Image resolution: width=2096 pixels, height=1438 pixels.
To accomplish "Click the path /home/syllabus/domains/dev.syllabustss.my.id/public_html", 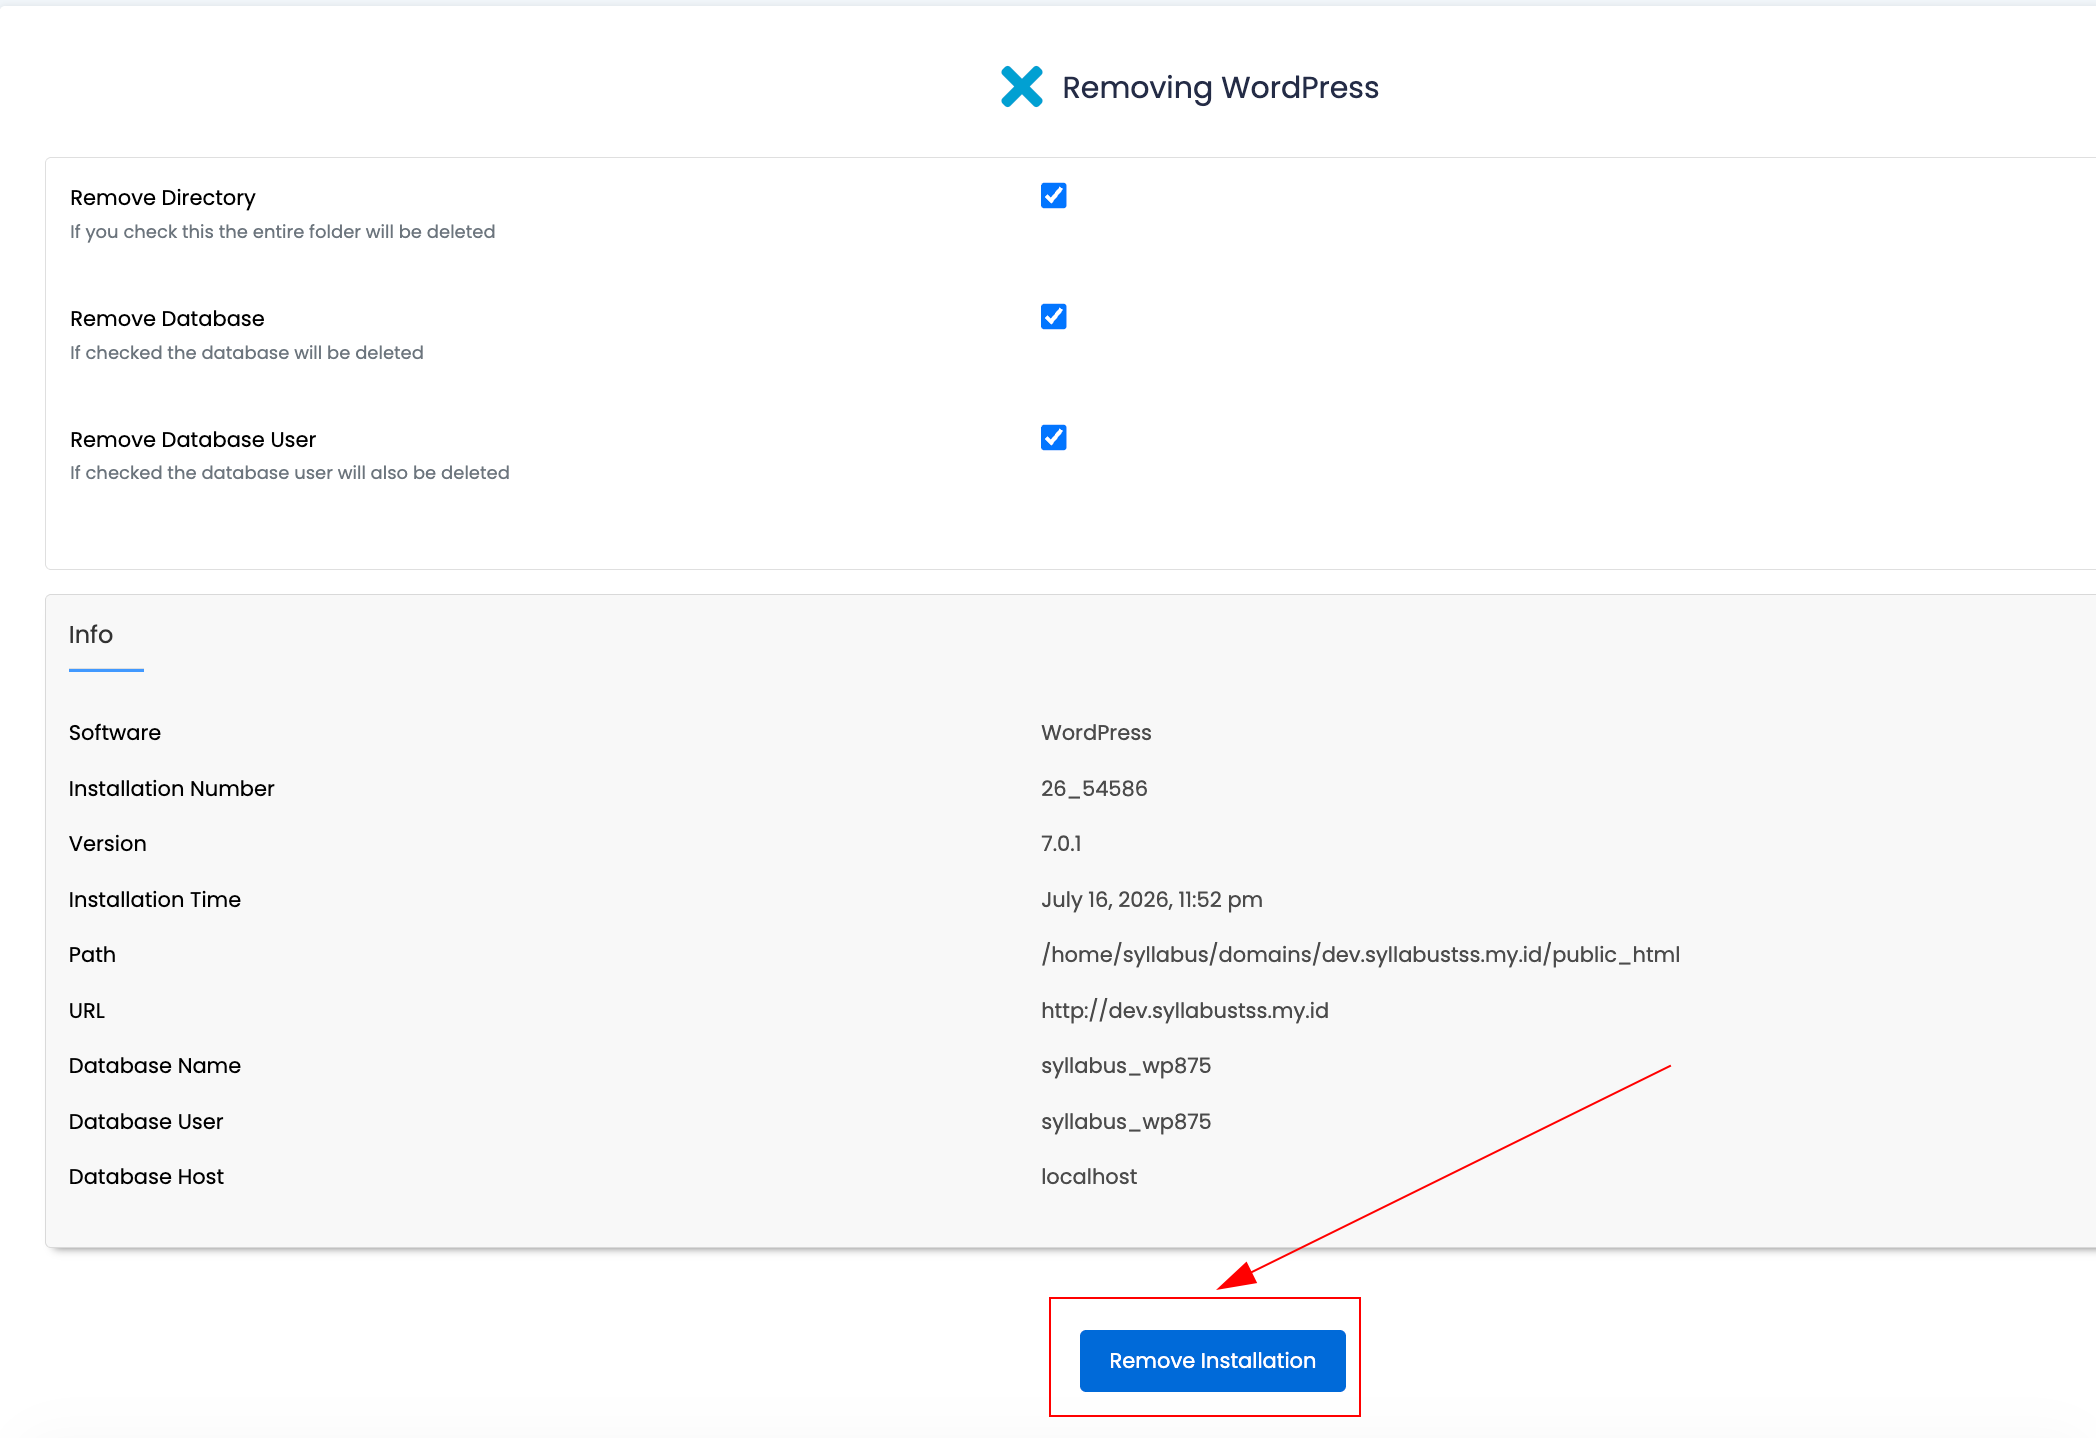I will pyautogui.click(x=1360, y=955).
